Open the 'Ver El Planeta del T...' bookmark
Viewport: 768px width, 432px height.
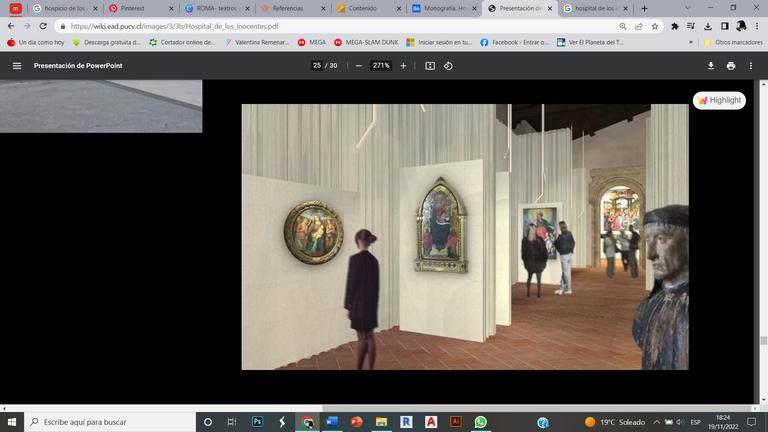point(591,43)
